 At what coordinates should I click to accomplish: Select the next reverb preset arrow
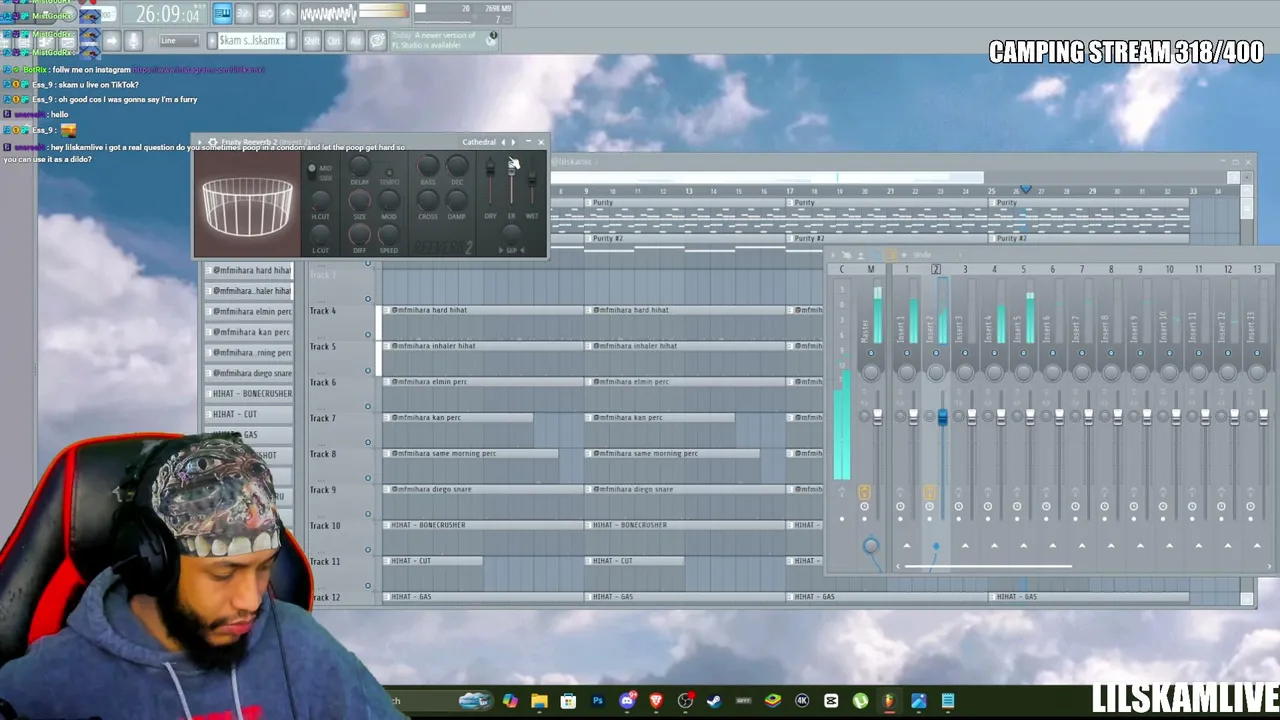pos(514,142)
